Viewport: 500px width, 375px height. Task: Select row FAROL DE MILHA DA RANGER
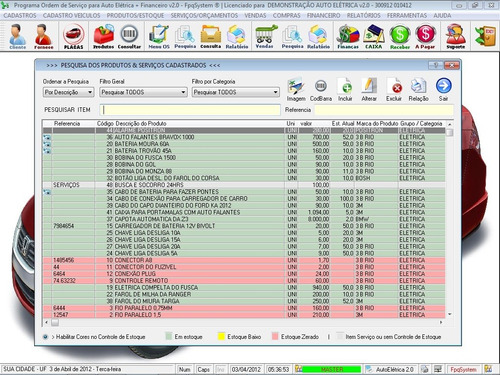click(x=244, y=294)
